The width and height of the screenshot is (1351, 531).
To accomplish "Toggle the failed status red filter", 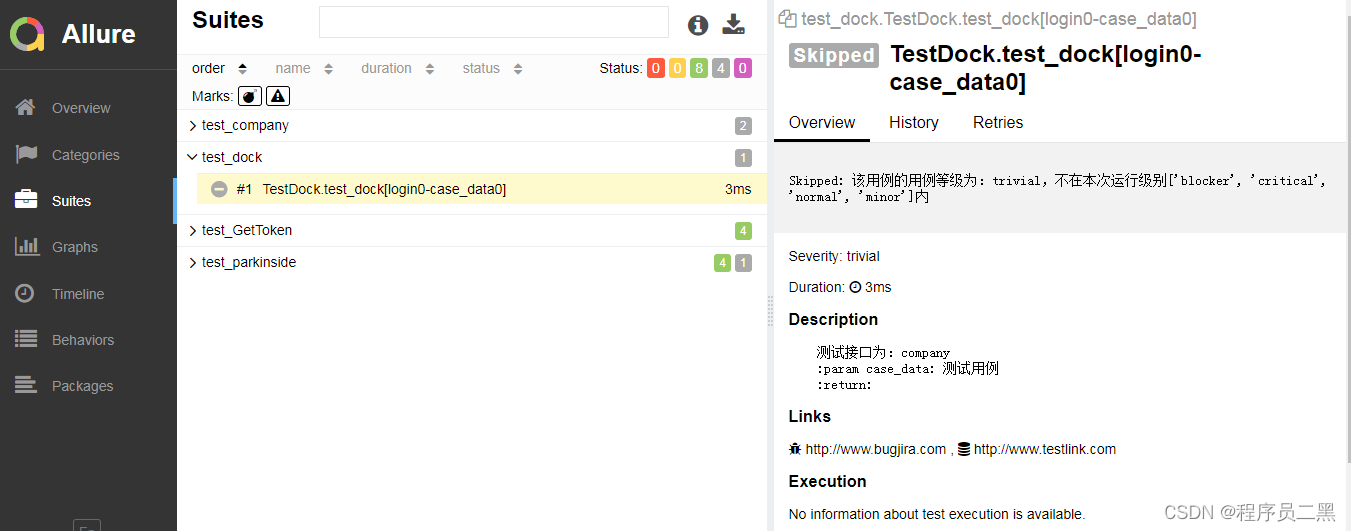I will tap(656, 68).
